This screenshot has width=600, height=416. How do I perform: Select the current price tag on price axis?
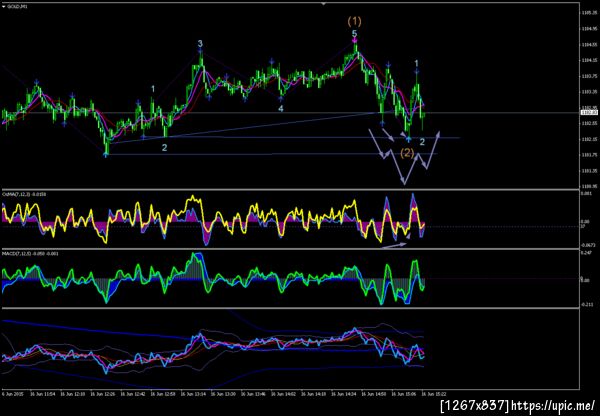click(587, 113)
